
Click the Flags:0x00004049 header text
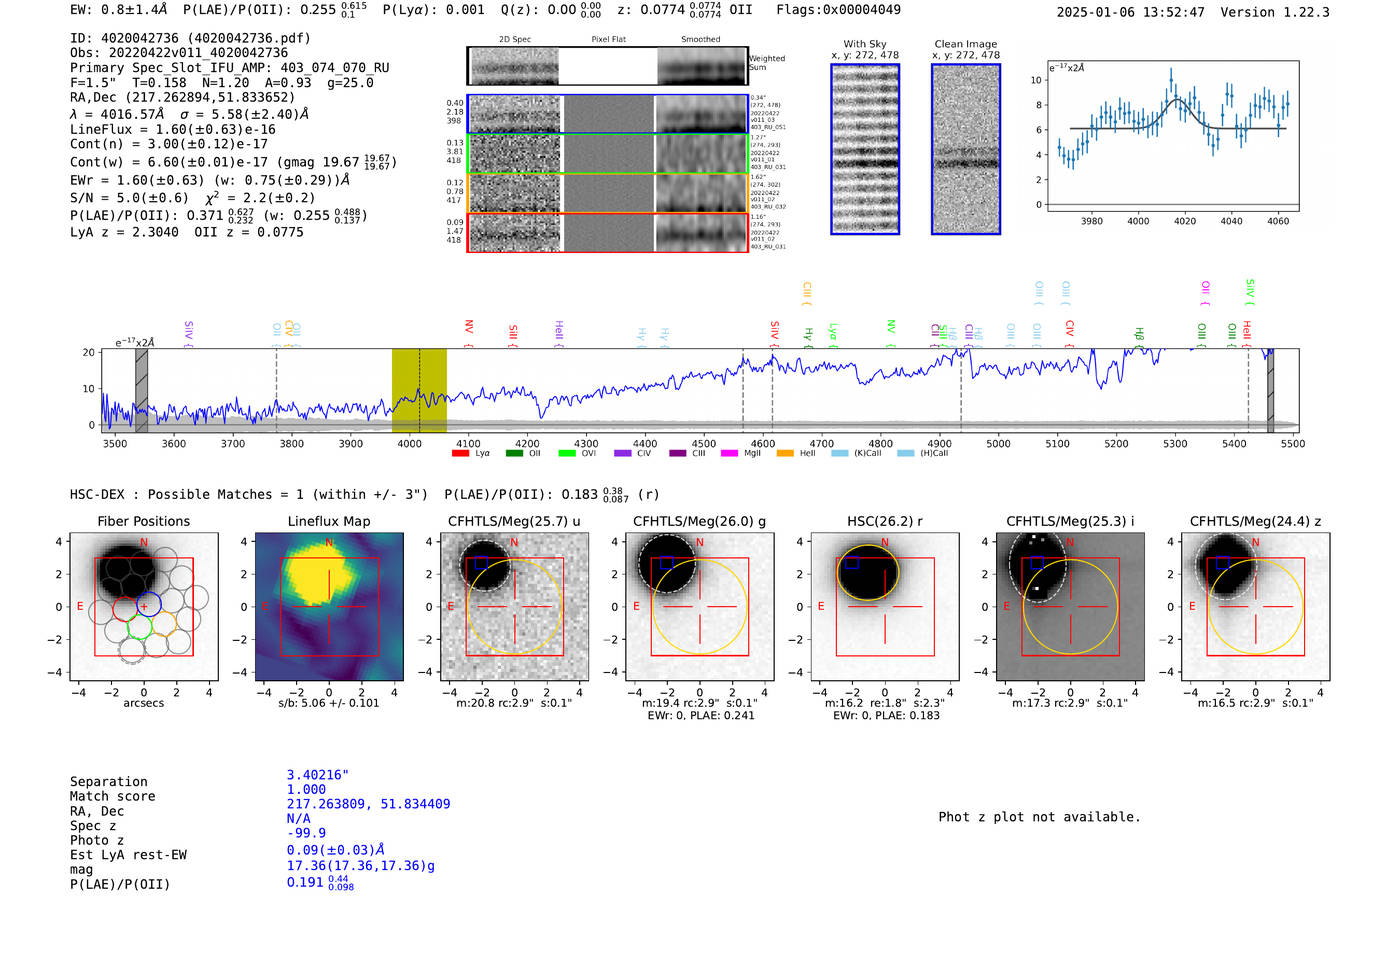click(x=838, y=10)
